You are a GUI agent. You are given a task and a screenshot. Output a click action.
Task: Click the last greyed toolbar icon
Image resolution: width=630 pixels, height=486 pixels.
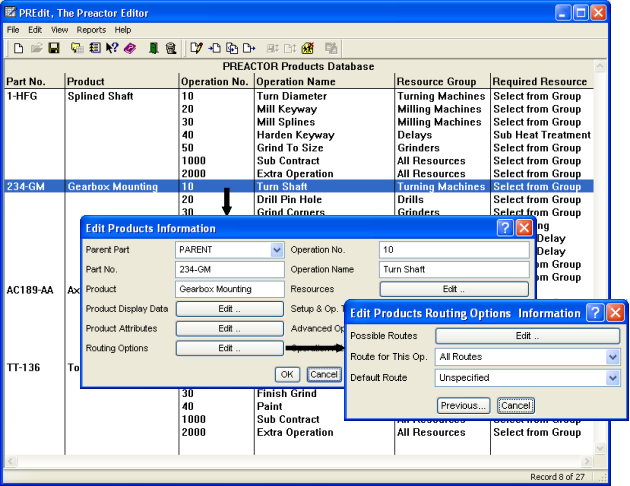(331, 49)
